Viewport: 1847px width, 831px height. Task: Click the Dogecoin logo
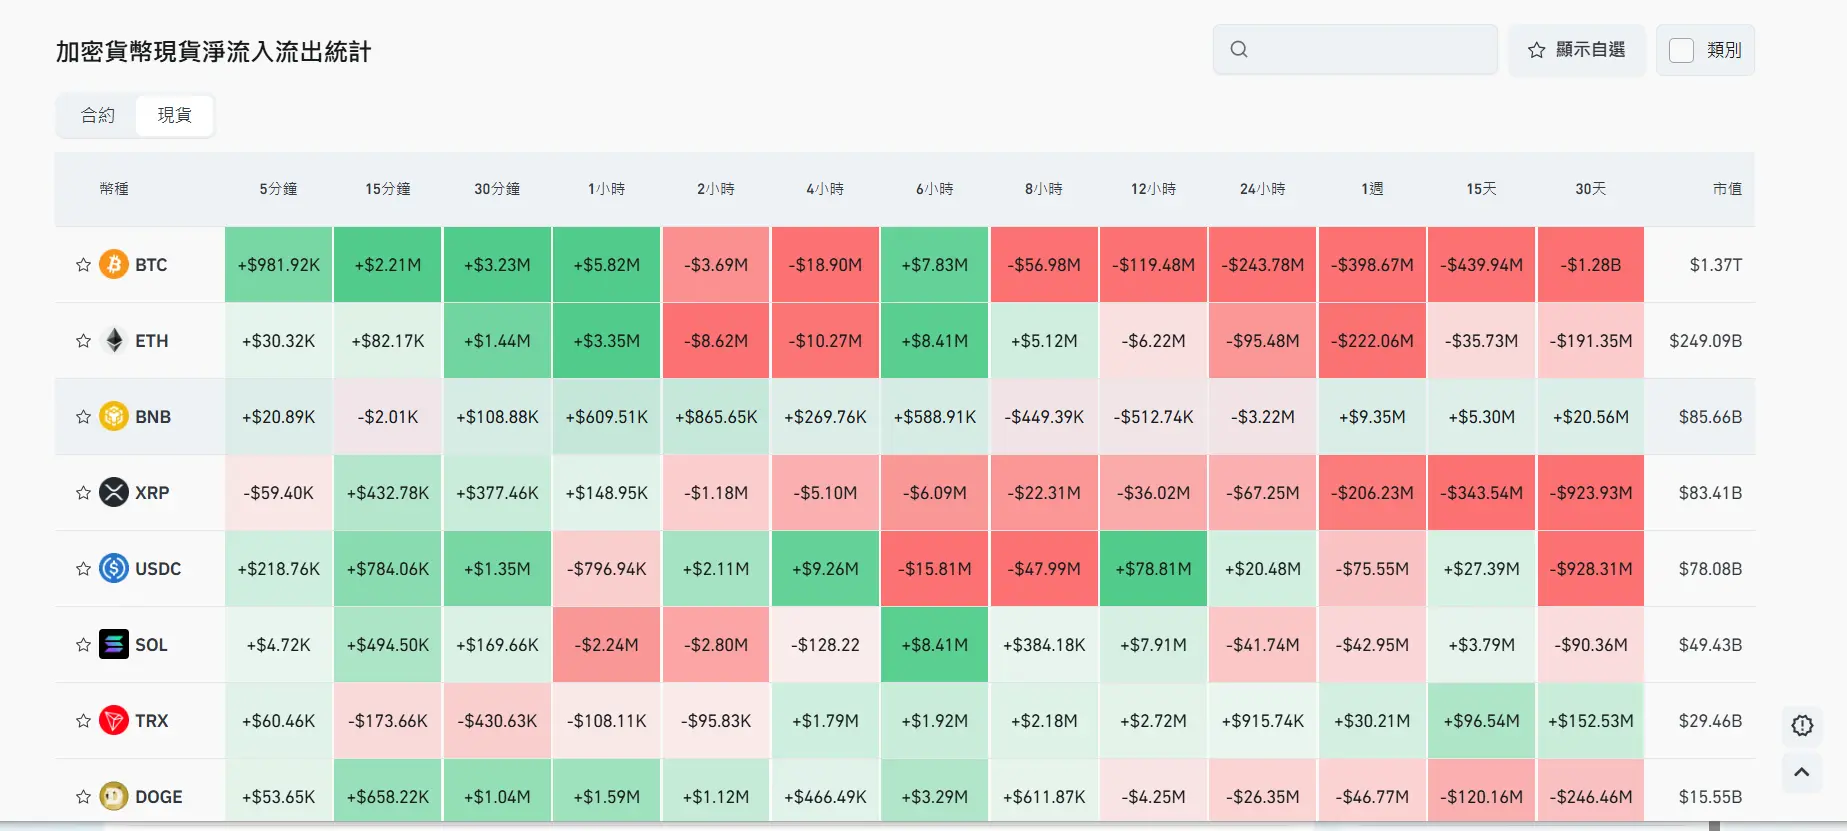coord(114,797)
